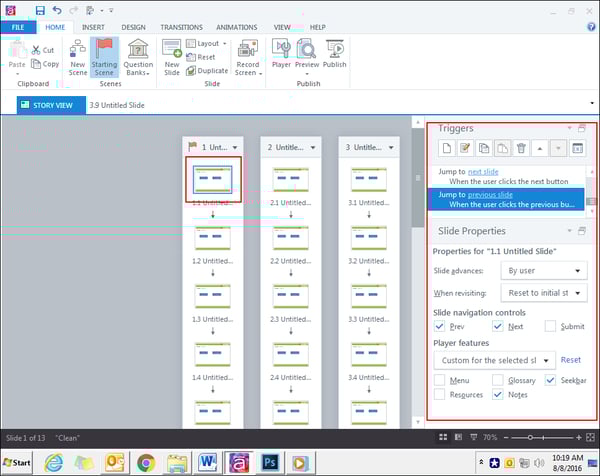Disable the Seekbar player feature

tap(550, 380)
